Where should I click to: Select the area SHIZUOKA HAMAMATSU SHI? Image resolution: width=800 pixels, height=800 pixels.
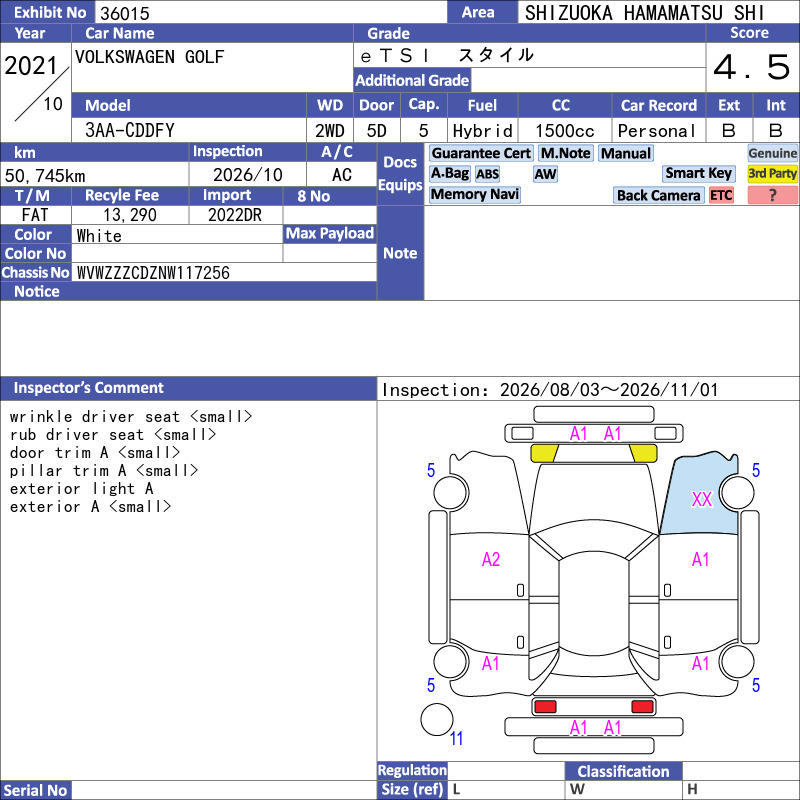[644, 13]
